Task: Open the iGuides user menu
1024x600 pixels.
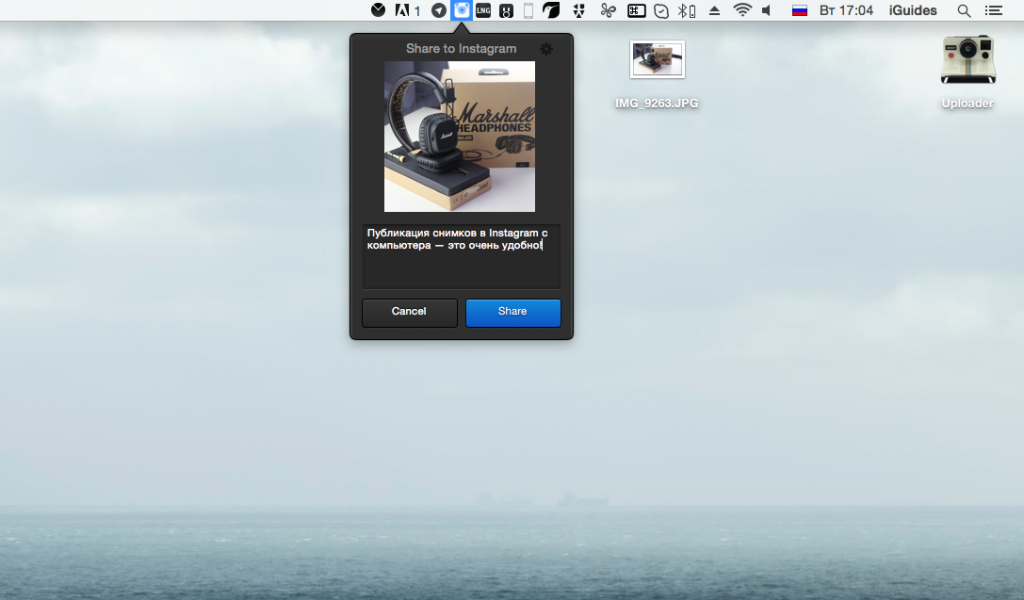Action: [912, 10]
